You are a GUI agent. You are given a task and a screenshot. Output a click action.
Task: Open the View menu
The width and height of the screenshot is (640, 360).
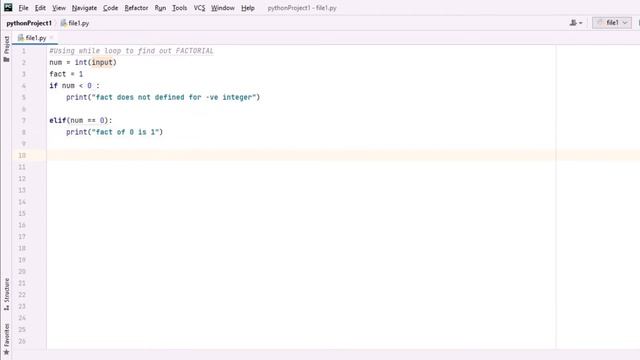(59, 8)
